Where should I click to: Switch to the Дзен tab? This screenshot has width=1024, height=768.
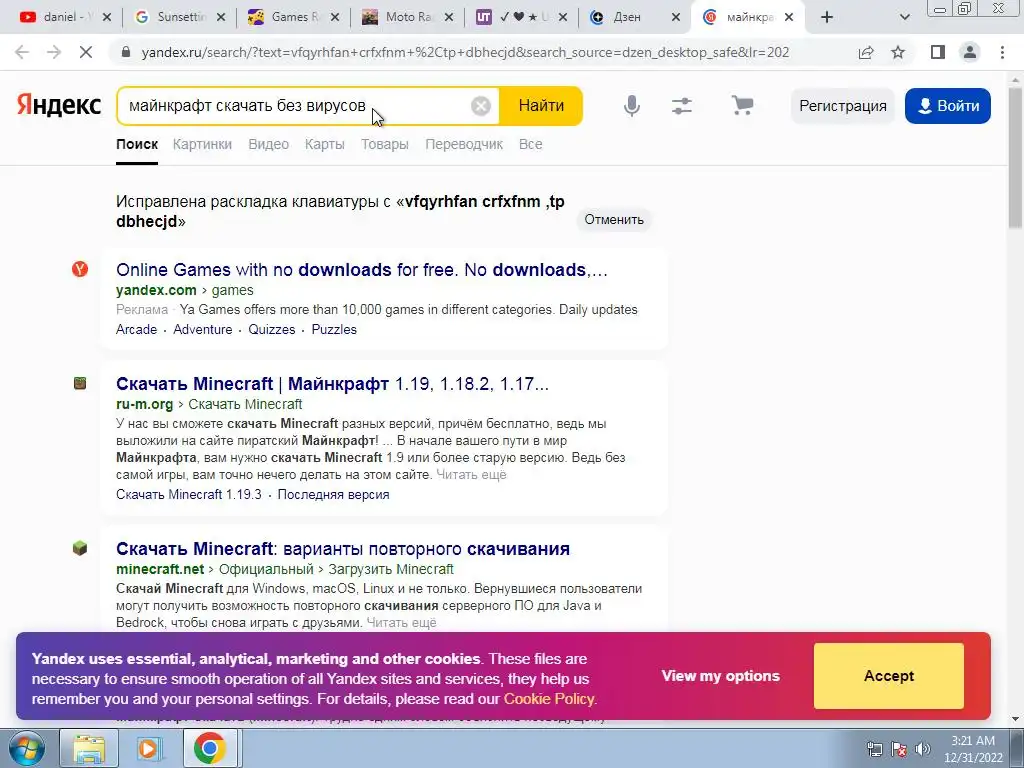pyautogui.click(x=626, y=18)
